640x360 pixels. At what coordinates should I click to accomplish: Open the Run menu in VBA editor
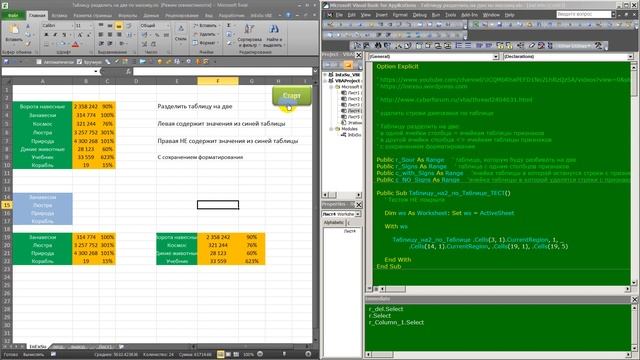point(436,15)
